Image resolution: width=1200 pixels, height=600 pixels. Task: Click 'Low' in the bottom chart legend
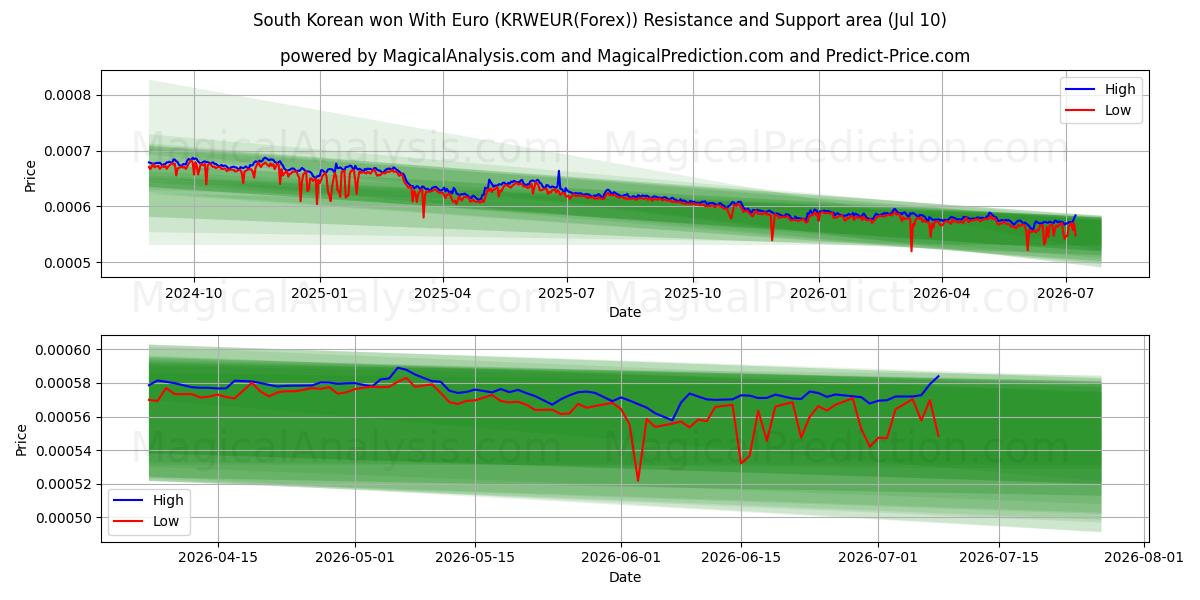(166, 521)
